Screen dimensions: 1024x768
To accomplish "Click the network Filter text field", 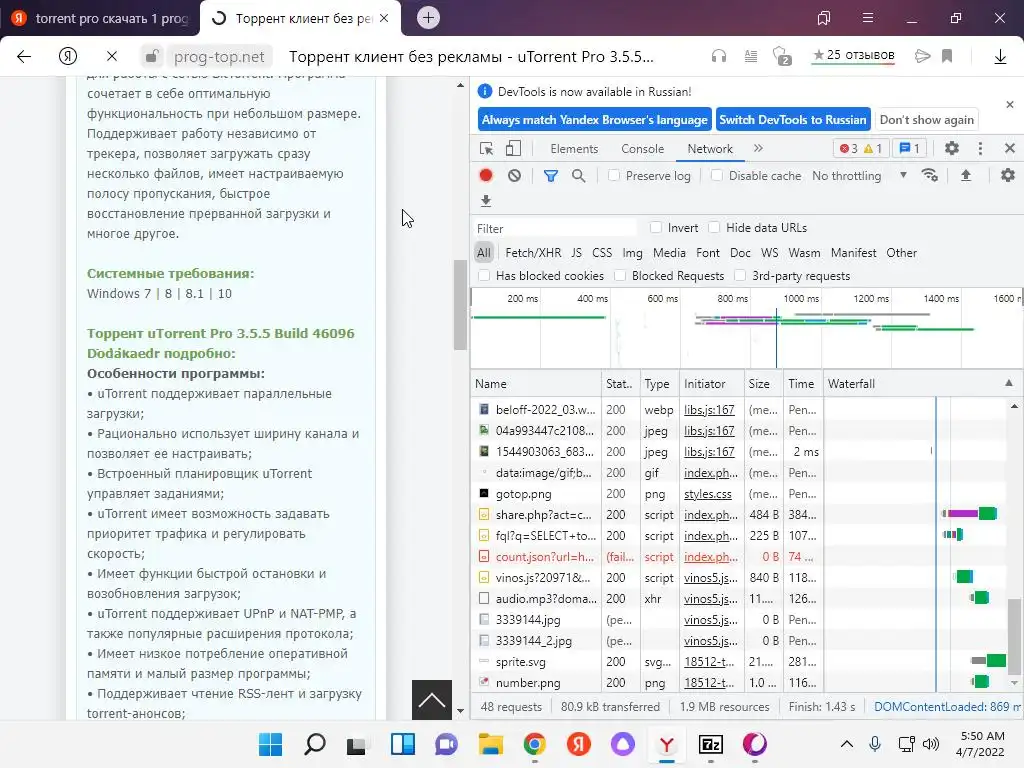I will coord(555,228).
